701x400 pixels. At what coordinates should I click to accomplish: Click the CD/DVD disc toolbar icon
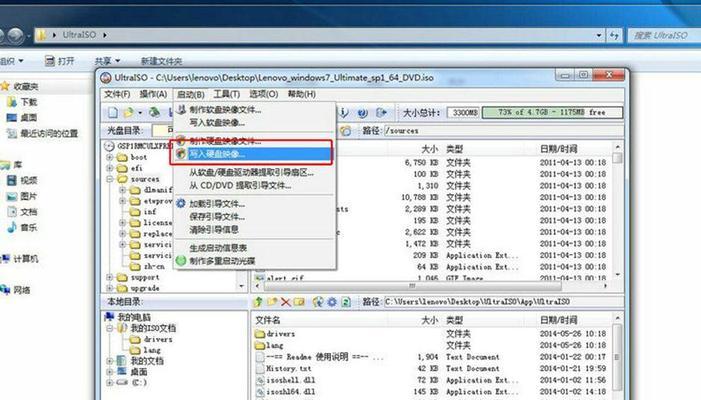(155, 113)
